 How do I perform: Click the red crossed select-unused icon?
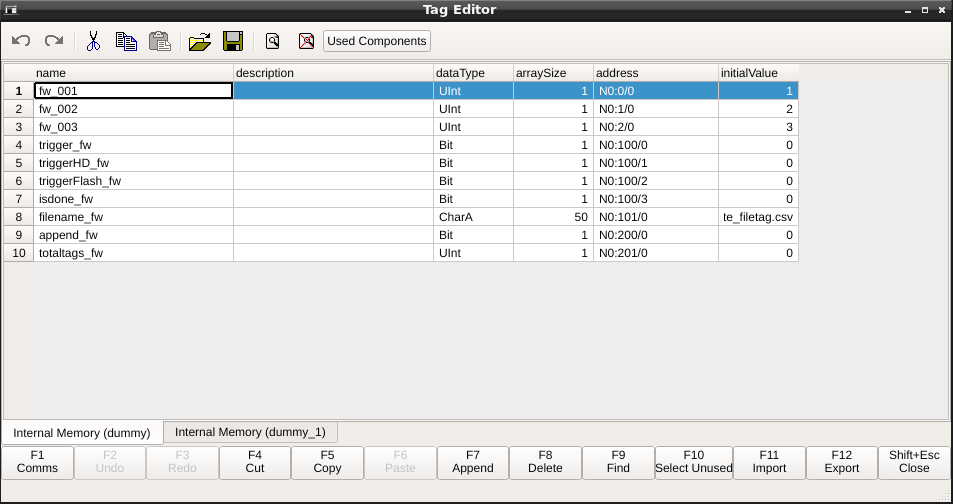click(x=306, y=41)
